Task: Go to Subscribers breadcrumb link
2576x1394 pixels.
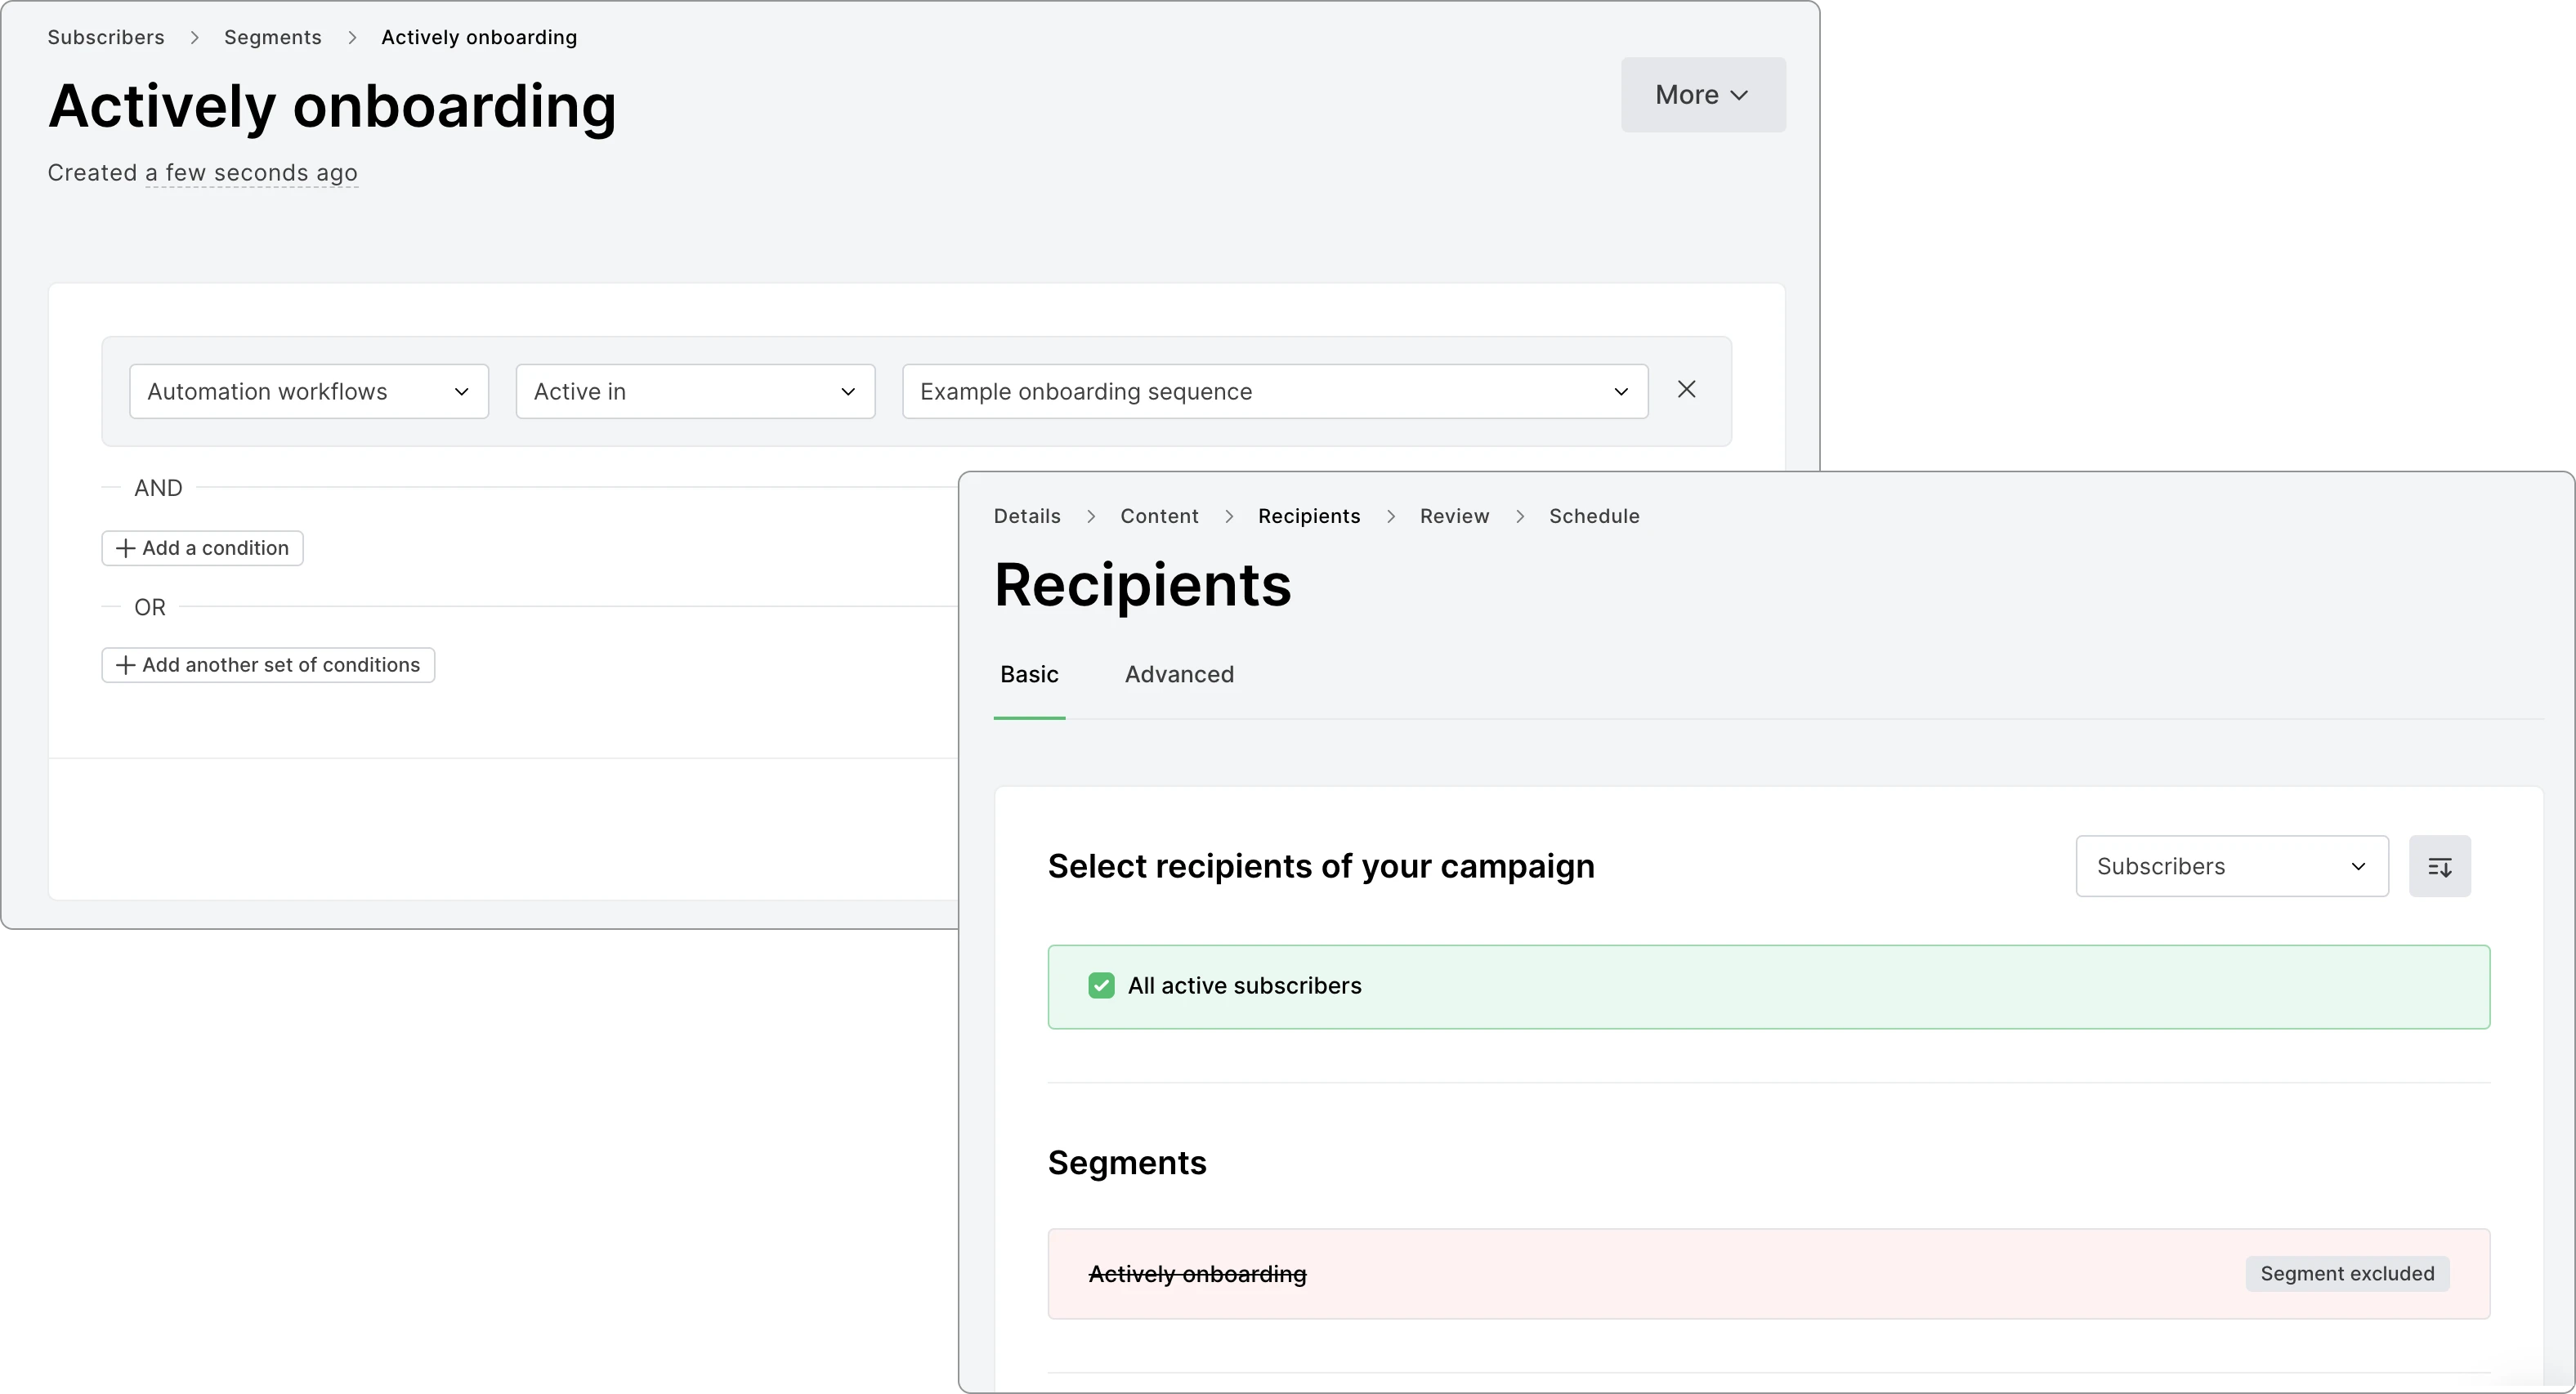Action: pyautogui.click(x=106, y=38)
